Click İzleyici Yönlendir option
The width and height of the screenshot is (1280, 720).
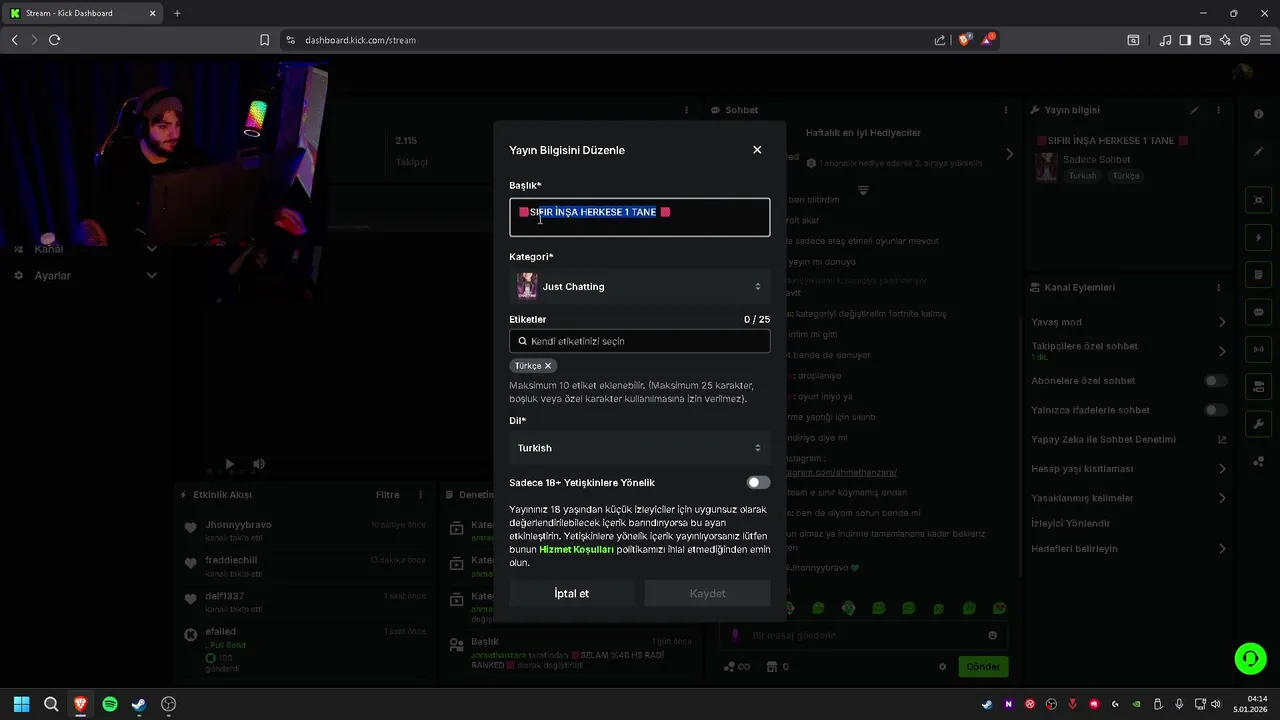click(x=1070, y=523)
